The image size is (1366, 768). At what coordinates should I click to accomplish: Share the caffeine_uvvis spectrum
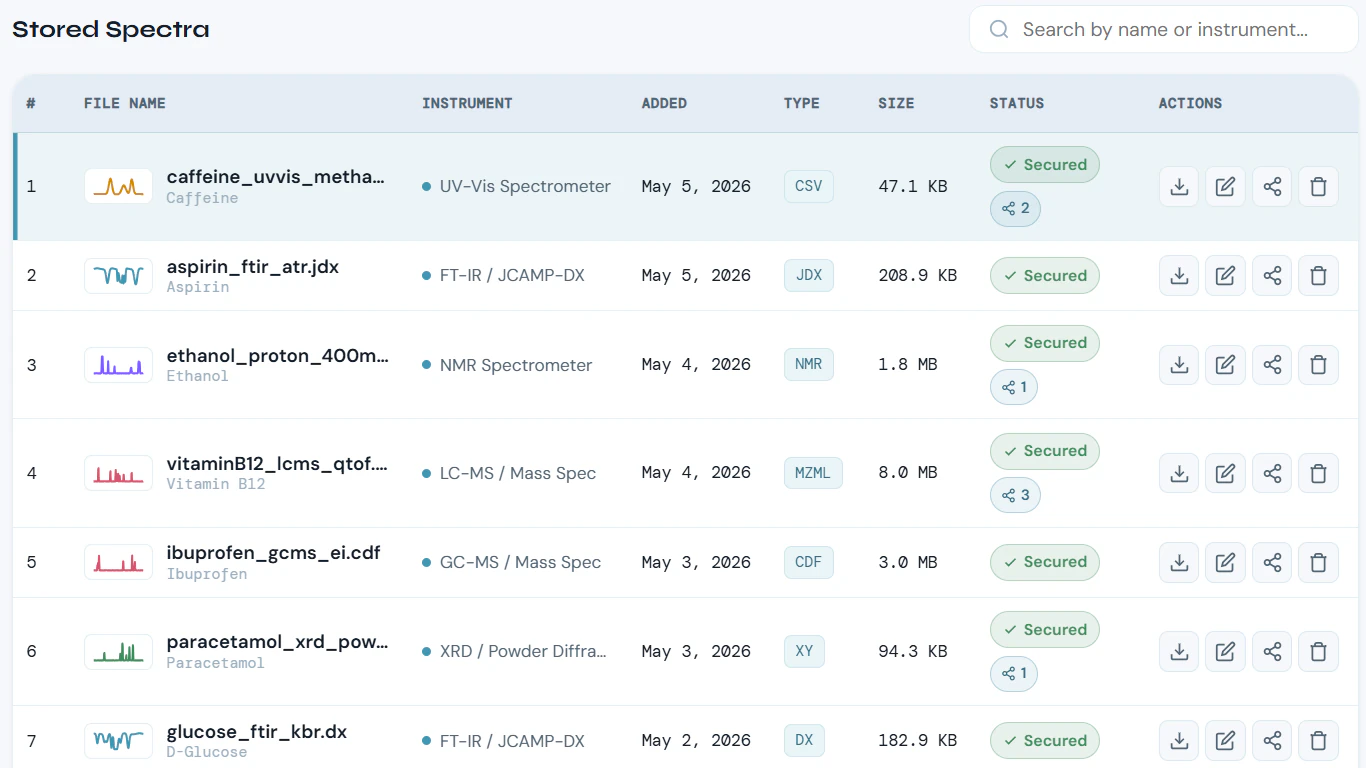1272,187
